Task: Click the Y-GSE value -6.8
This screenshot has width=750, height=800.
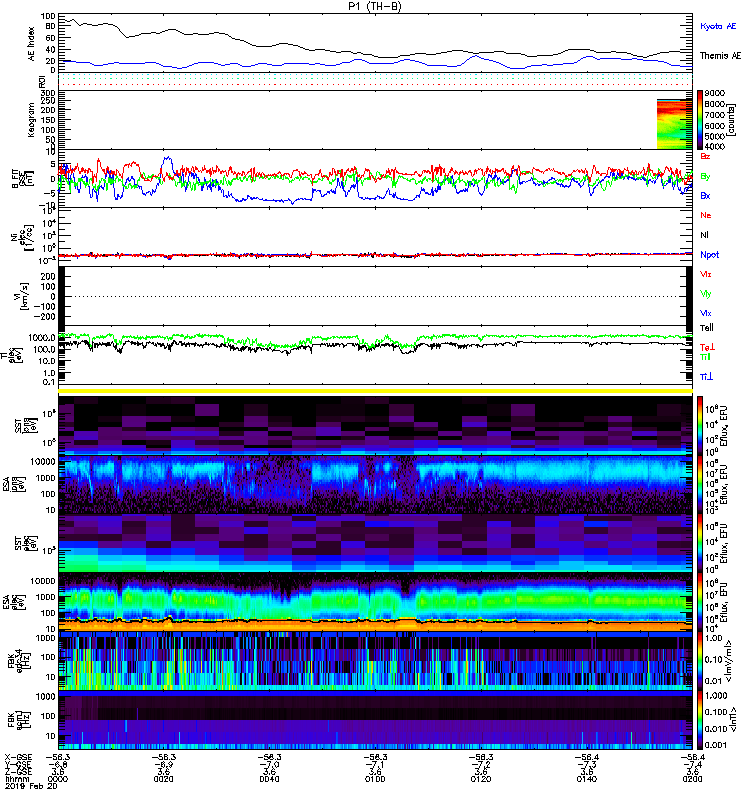Action: pos(58,764)
